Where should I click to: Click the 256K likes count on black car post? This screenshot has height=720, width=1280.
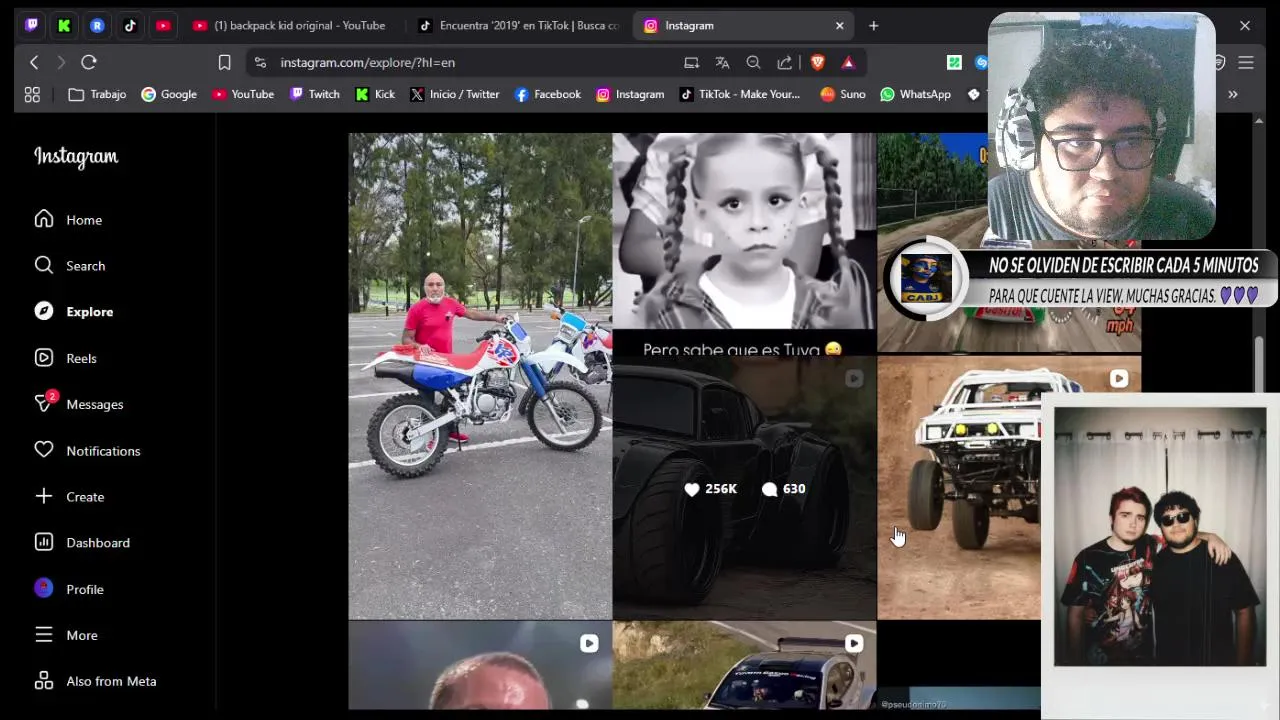[710, 489]
